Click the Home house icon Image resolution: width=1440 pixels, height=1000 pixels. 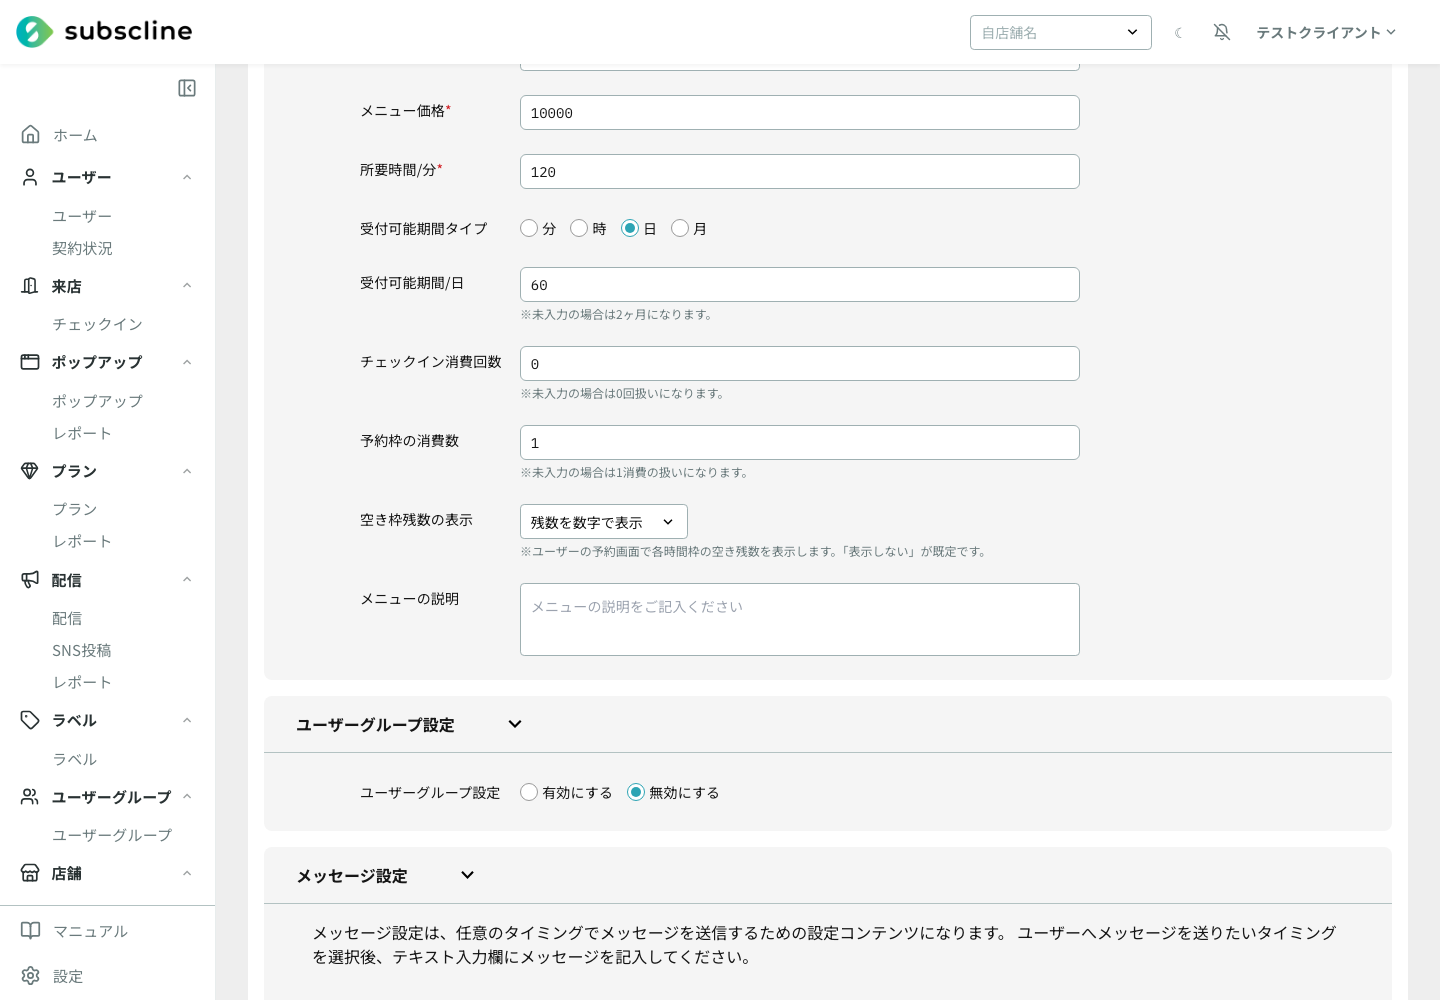(x=31, y=134)
